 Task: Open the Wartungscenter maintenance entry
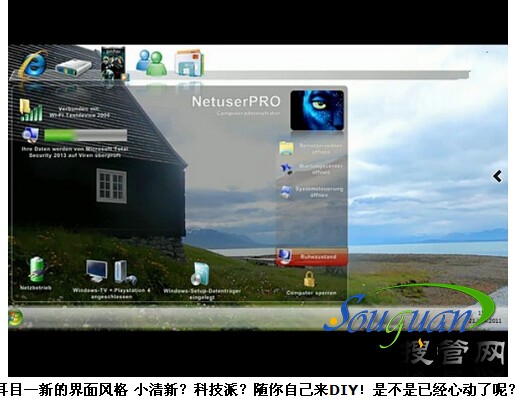pos(311,169)
